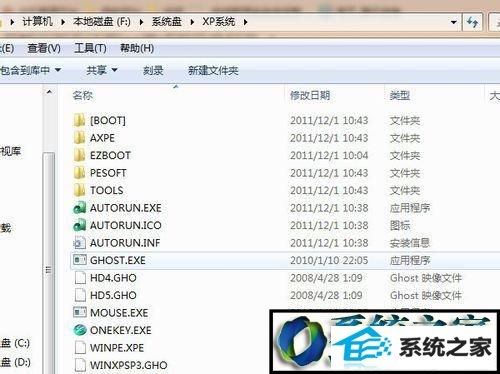Screen dimensions: 500x374
Task: Expand breadcrumb arrow after XP系统
Action: click(x=246, y=22)
